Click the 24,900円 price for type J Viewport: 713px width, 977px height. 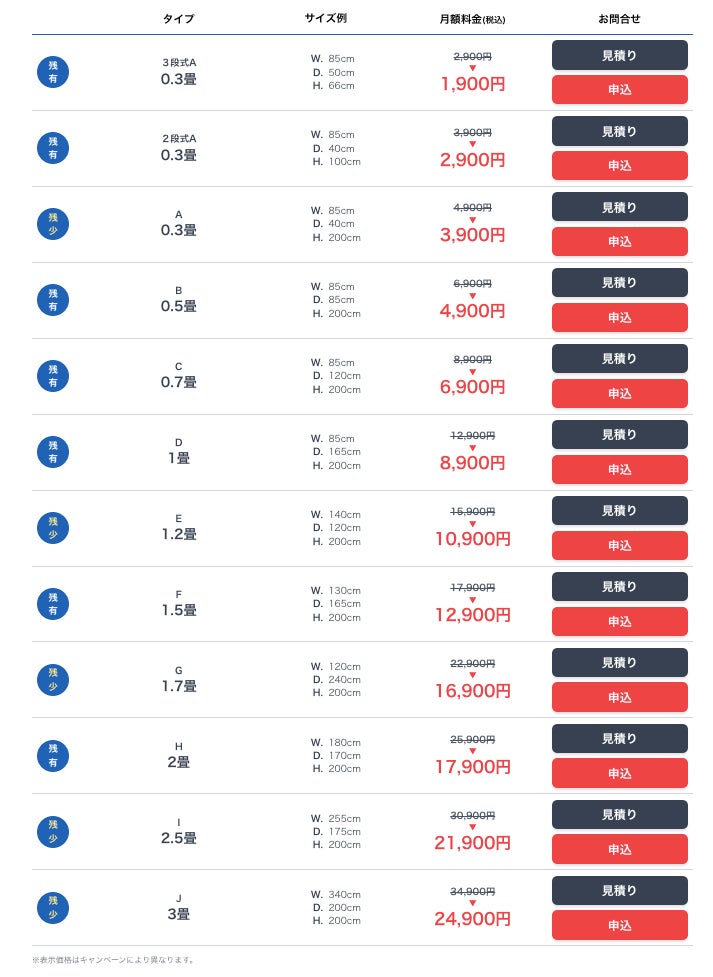click(x=472, y=919)
